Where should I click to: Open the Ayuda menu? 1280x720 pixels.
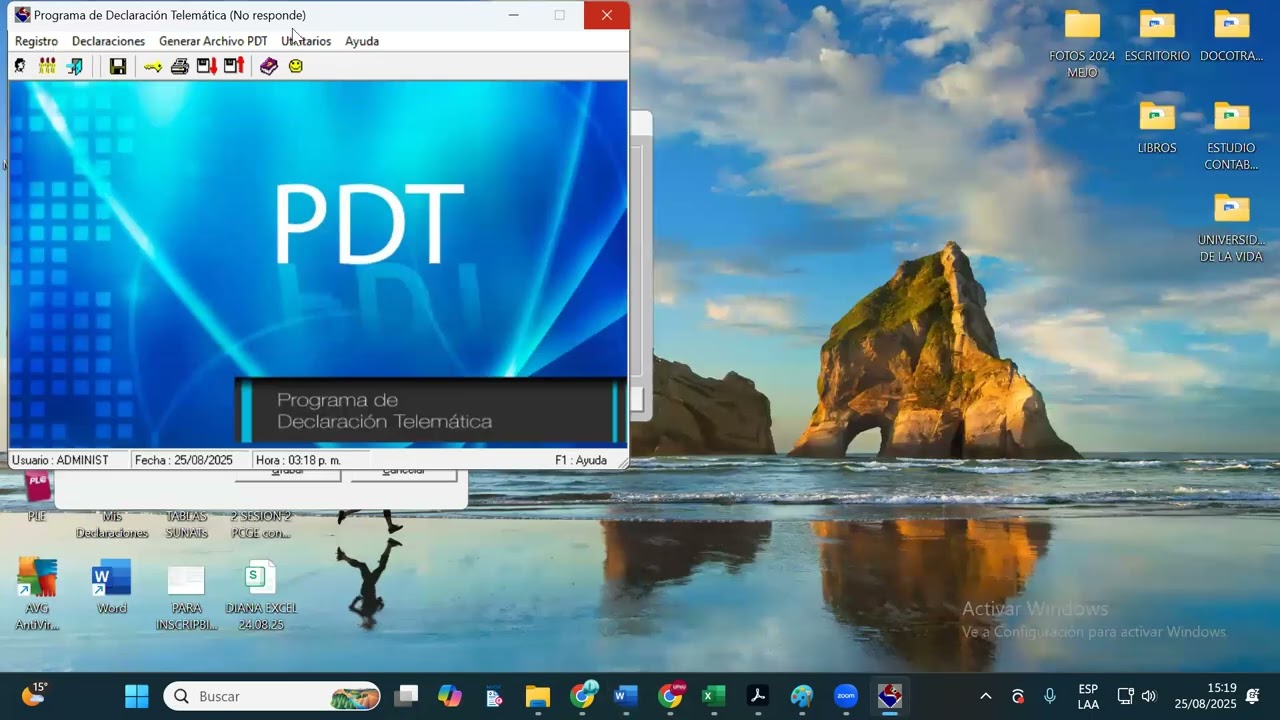tap(362, 41)
